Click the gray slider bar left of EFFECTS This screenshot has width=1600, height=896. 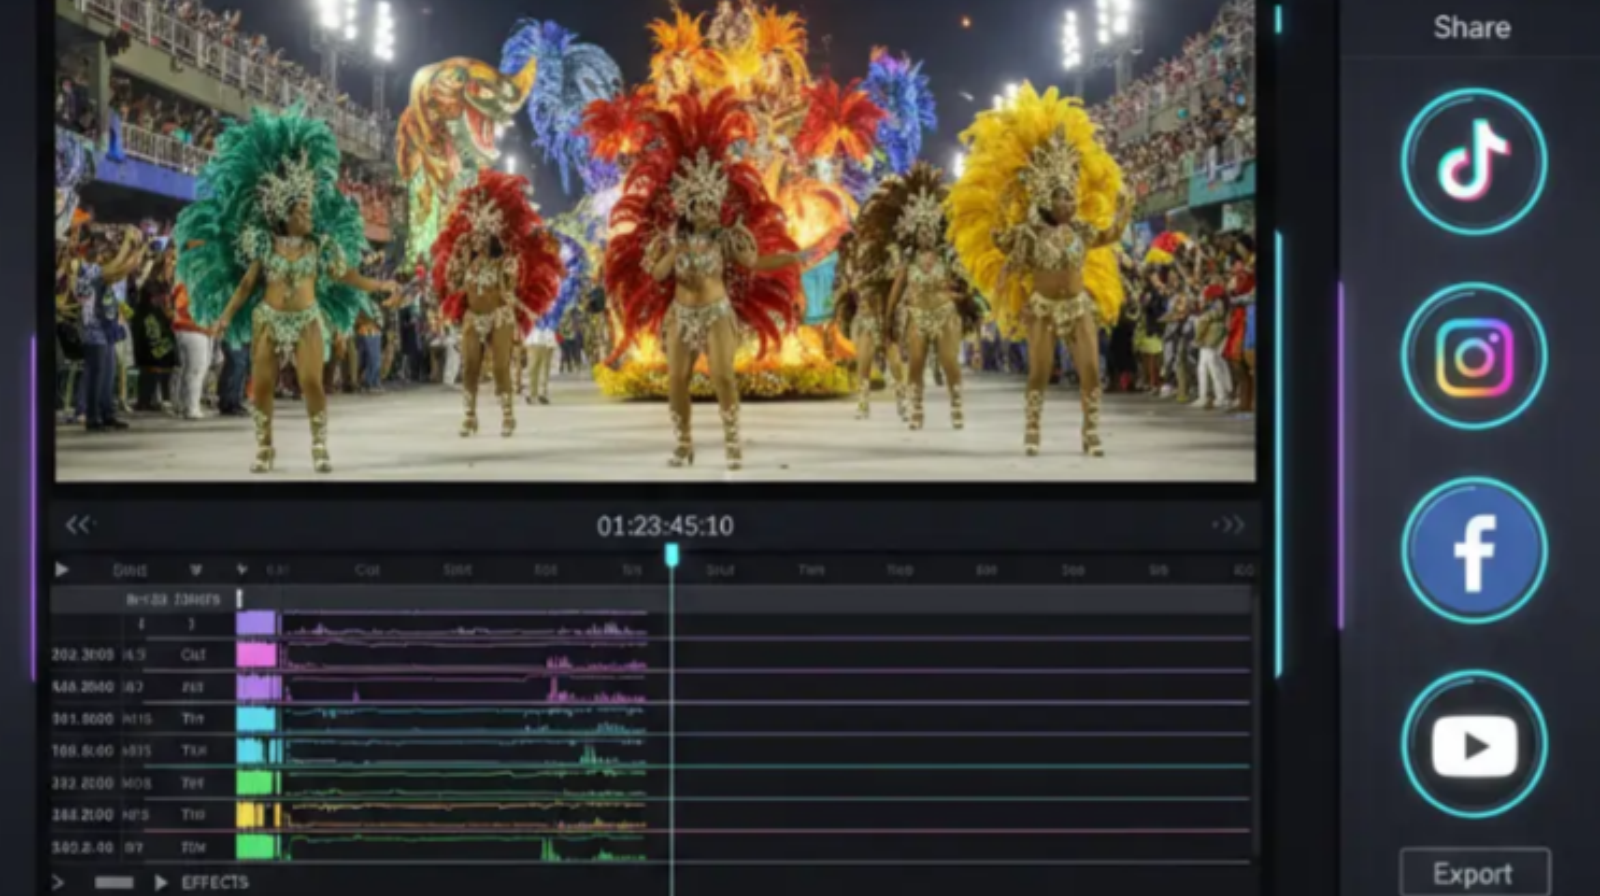(113, 882)
